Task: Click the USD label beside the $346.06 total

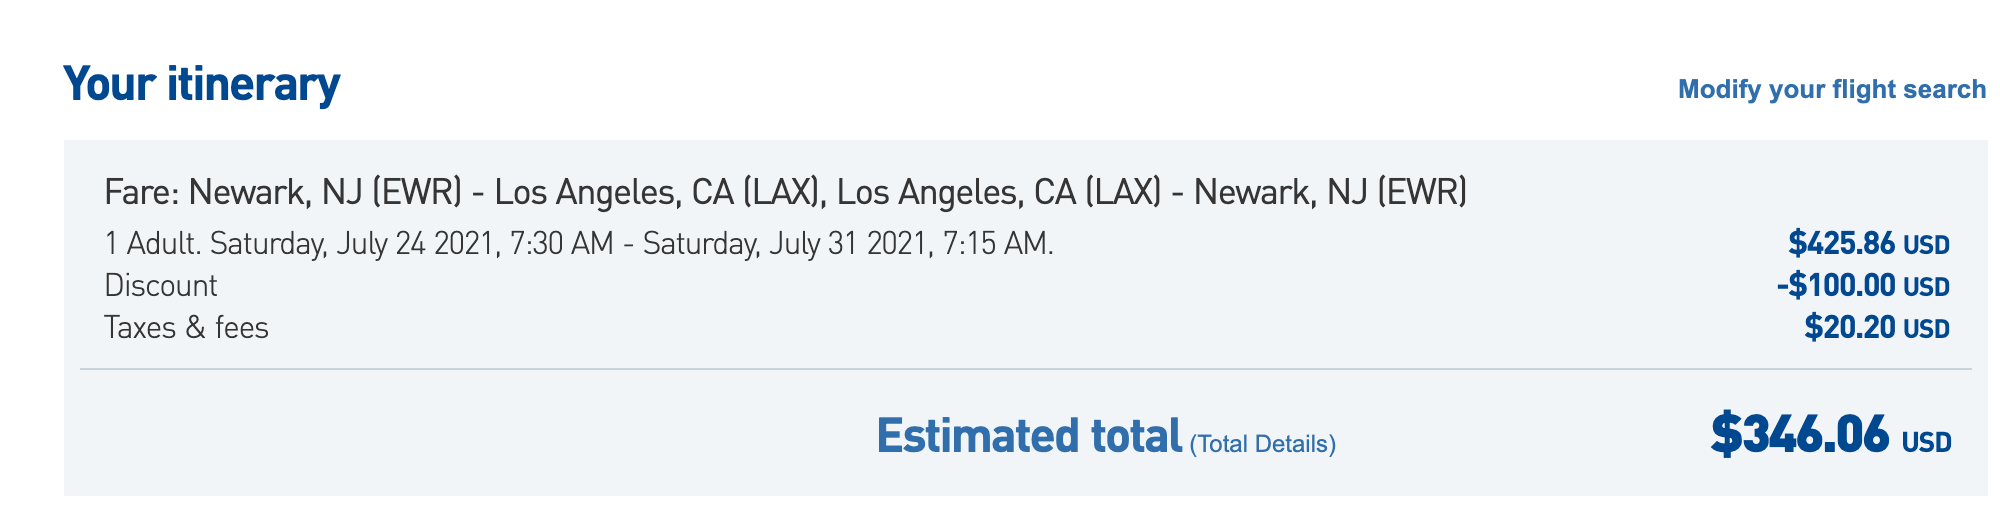Action: click(1926, 443)
